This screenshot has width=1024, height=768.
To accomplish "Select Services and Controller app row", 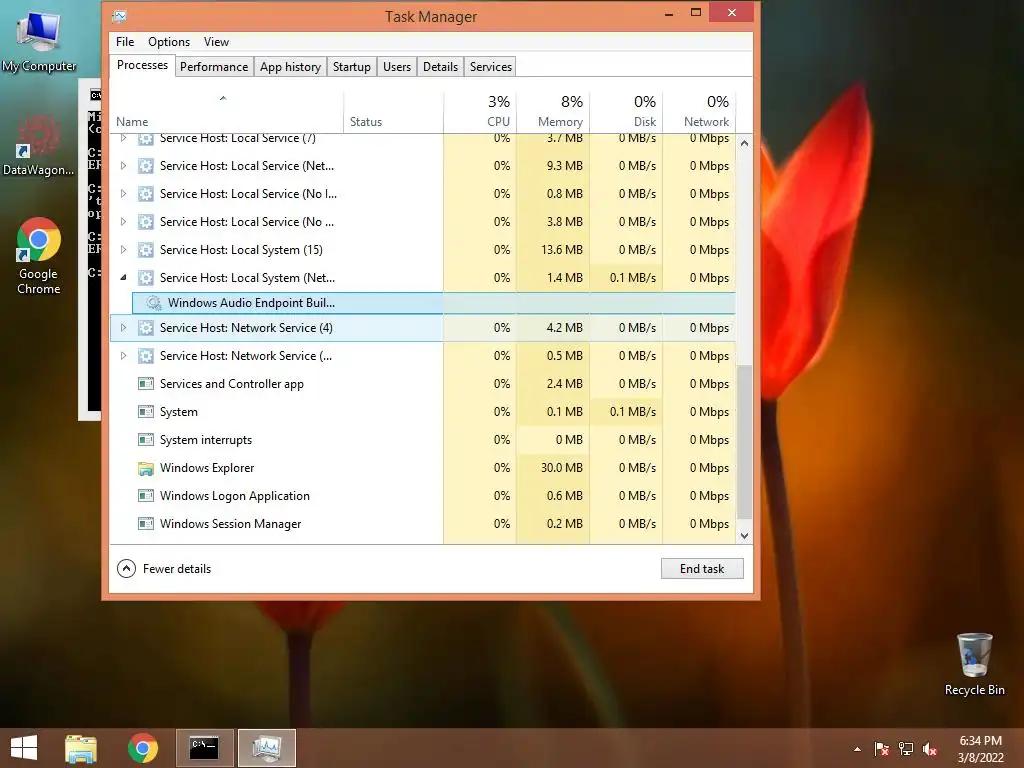I will pos(423,384).
